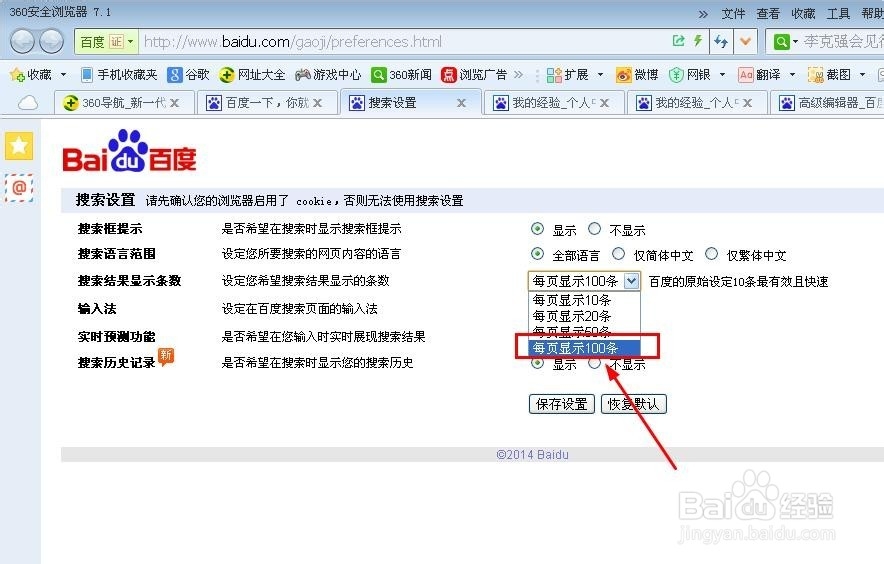Viewport: 884px width, 564px height.
Task: Close the 搜索设置 tab
Action: [461, 103]
